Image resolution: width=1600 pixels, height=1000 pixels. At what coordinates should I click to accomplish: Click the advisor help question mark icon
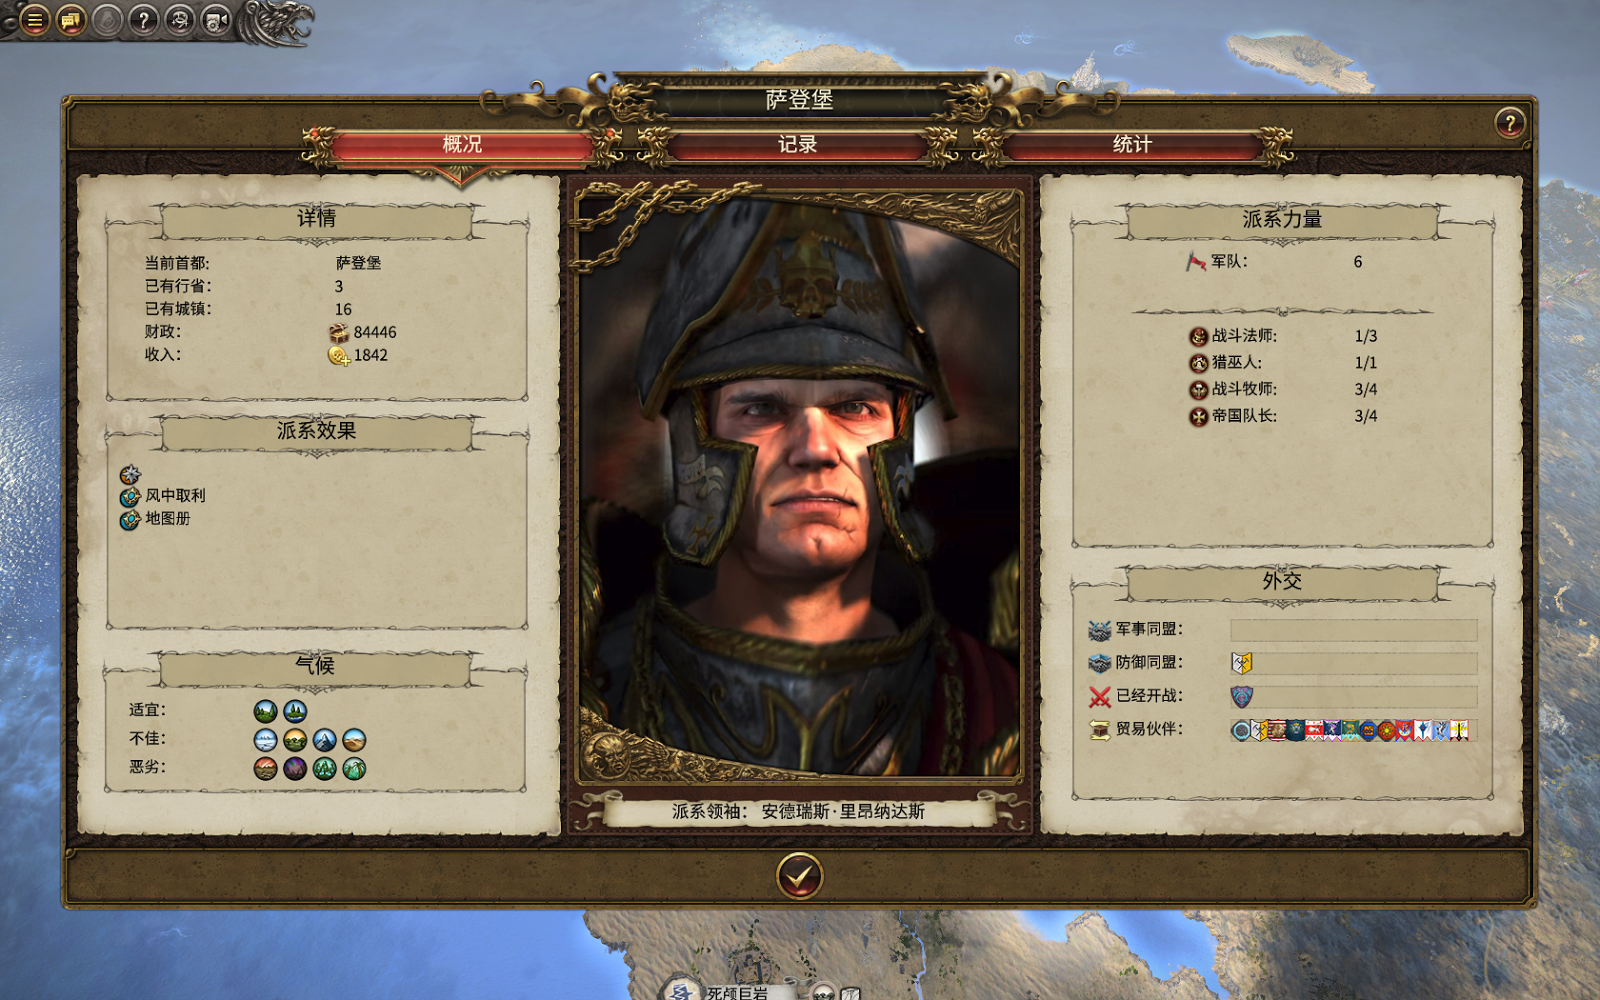pos(144,20)
